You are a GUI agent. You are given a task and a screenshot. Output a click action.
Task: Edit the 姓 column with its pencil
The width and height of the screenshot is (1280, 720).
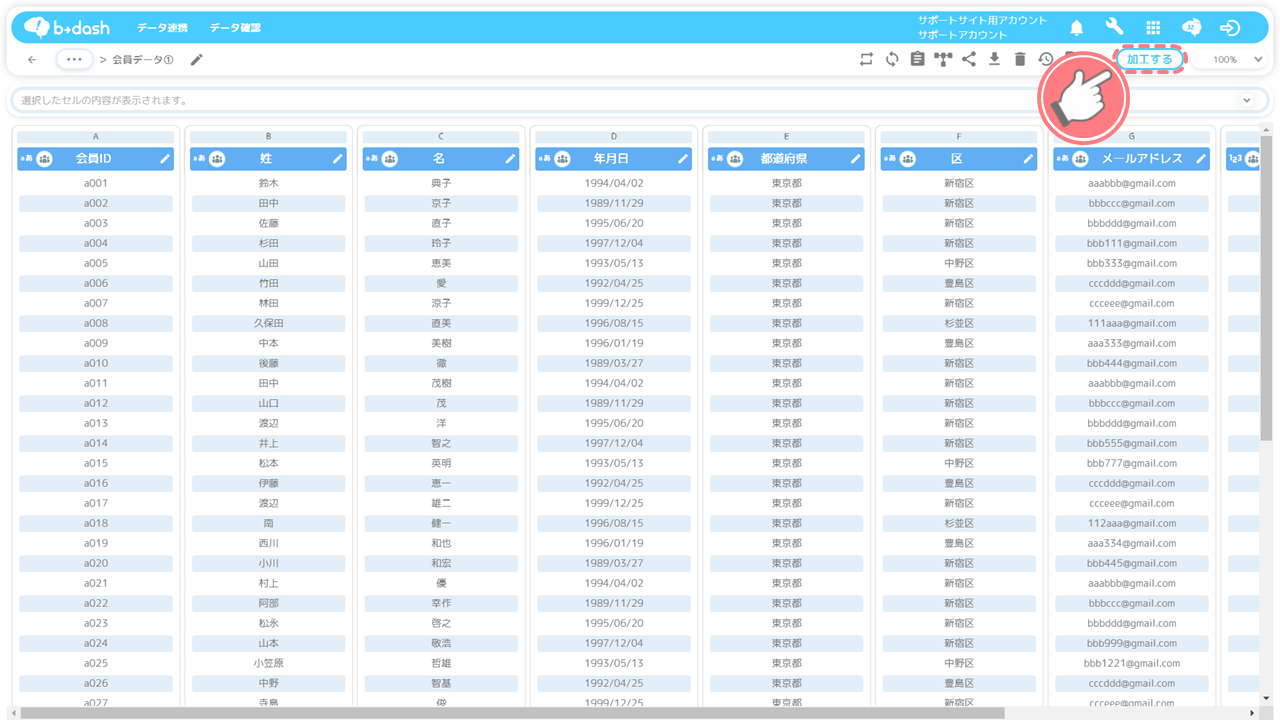tap(338, 159)
